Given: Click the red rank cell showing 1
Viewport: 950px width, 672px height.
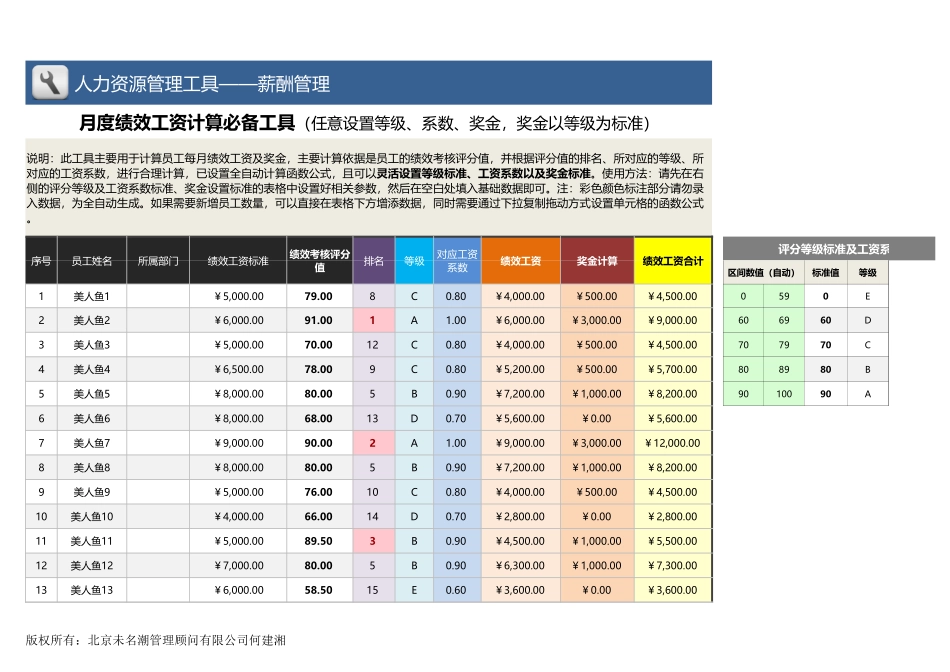Looking at the screenshot, I should click(372, 320).
